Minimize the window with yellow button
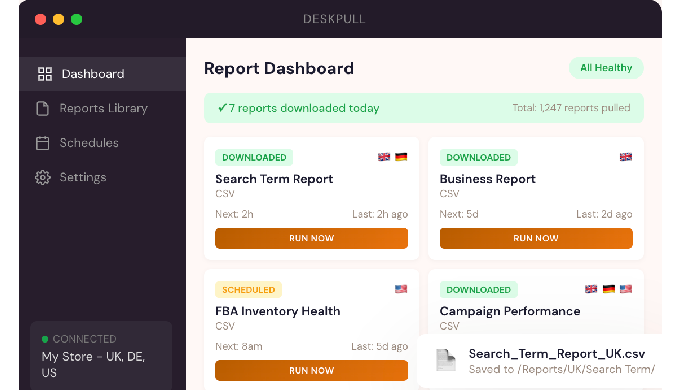 pos(59,20)
